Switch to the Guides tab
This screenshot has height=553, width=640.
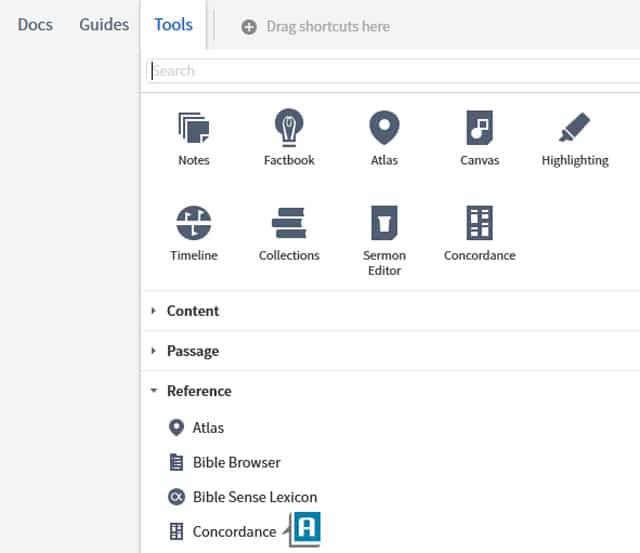click(104, 25)
